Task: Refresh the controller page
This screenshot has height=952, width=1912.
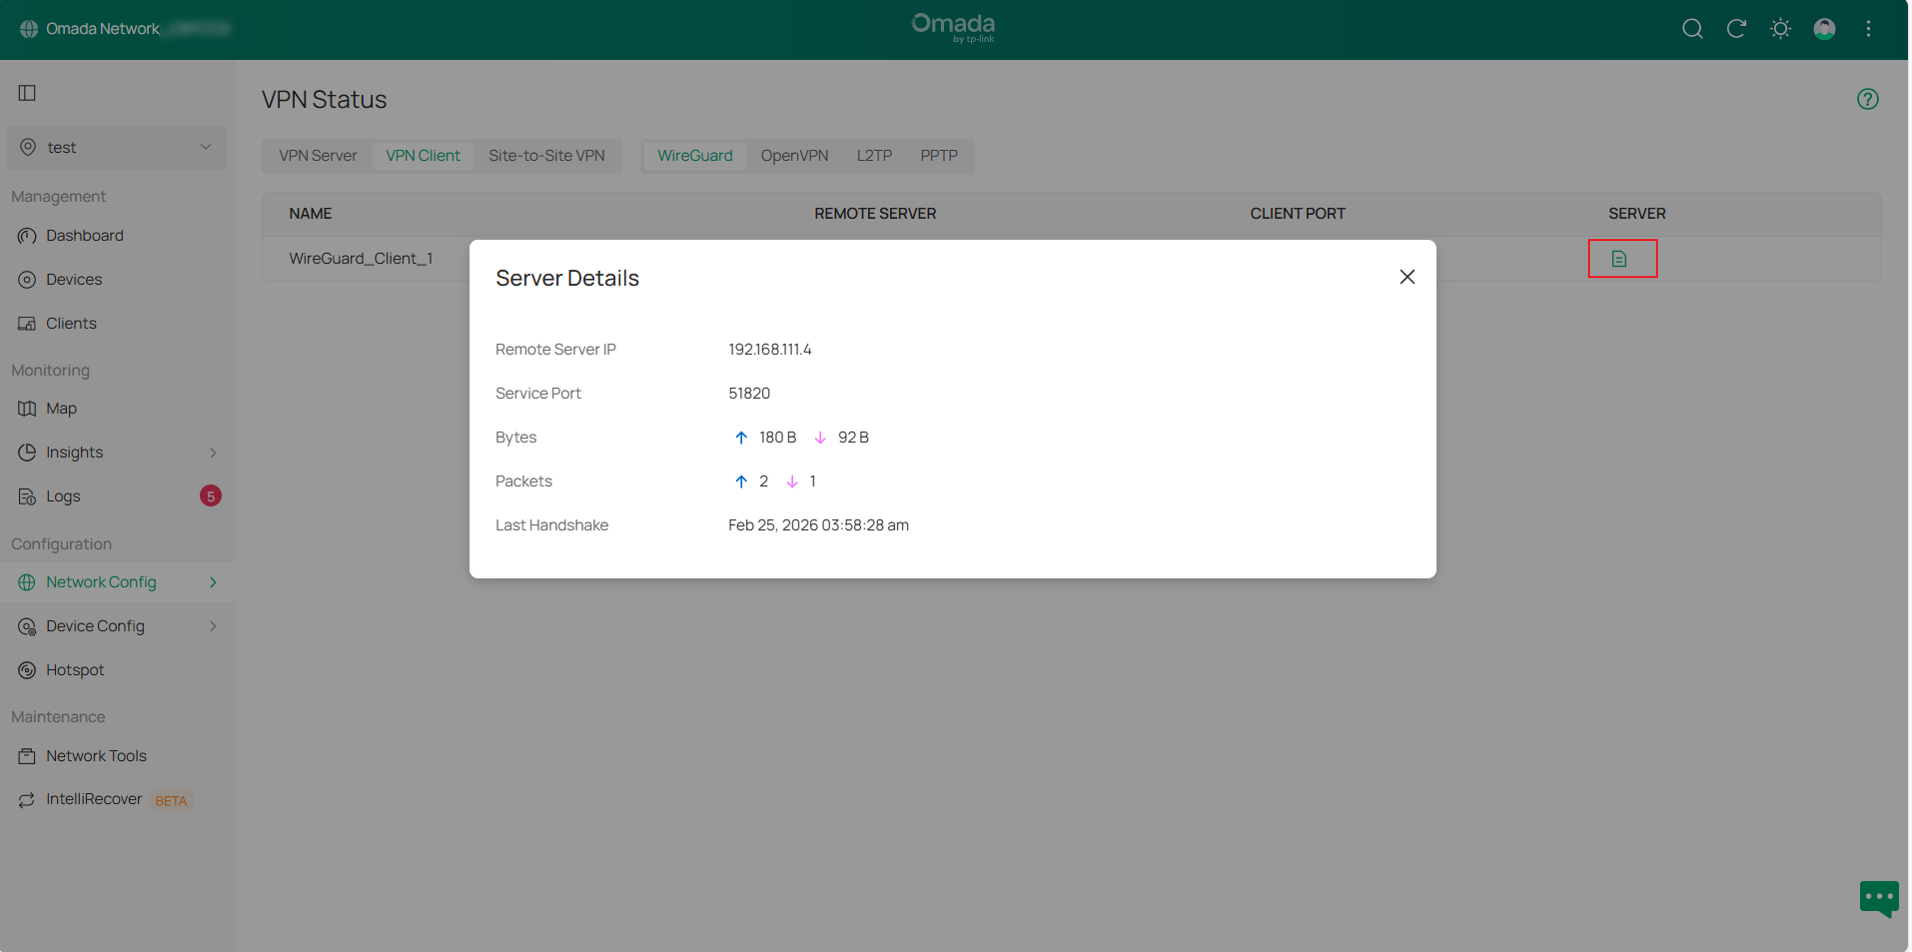Action: 1736,29
